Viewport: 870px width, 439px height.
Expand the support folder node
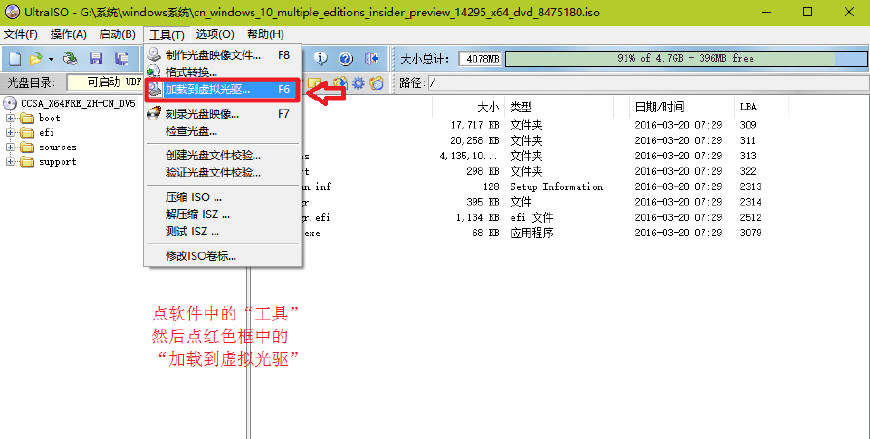[x=10, y=162]
